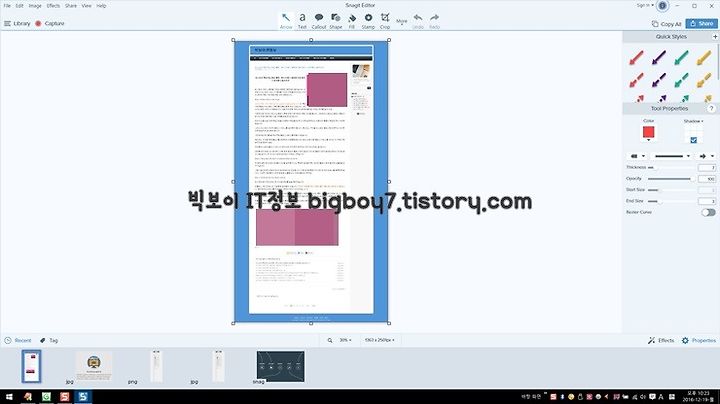720x404 pixels.
Task: Apply the dashed green arrow quick style
Action: click(x=681, y=80)
